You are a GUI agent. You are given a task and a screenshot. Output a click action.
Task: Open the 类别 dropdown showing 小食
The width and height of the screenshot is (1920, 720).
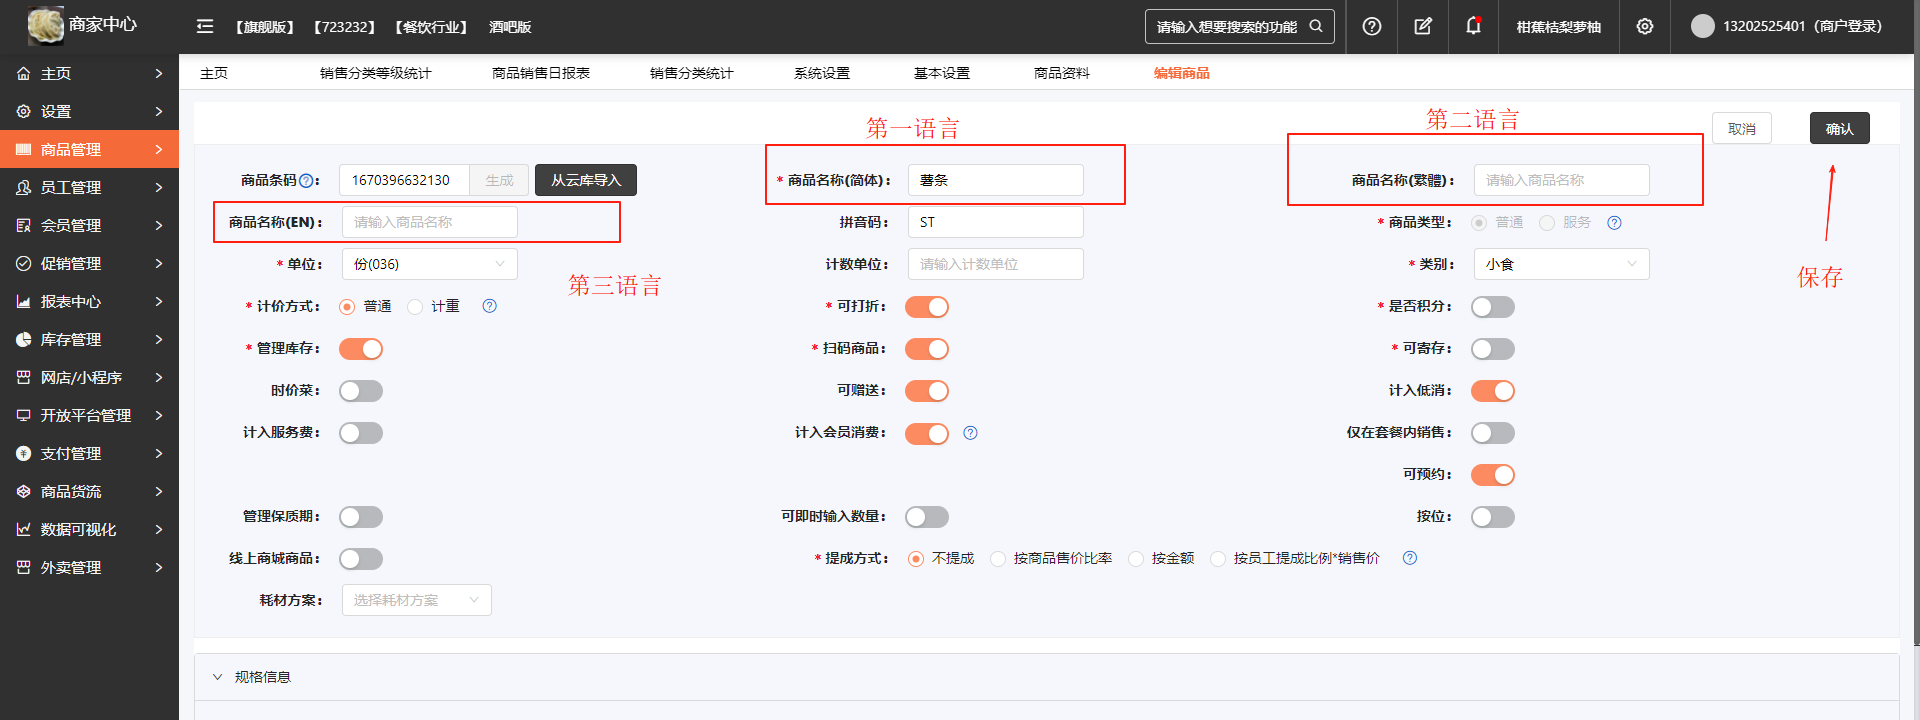point(1560,264)
